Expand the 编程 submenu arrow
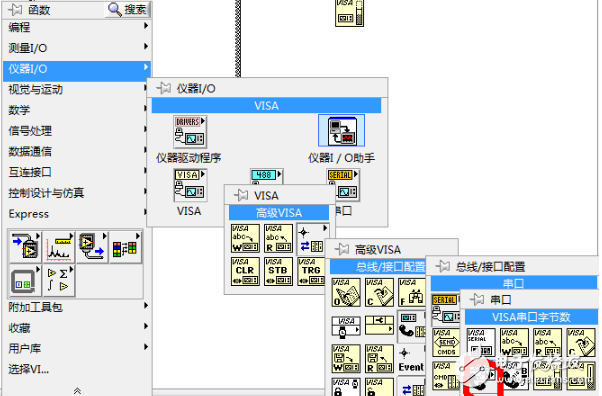The image size is (602, 396). [146, 25]
